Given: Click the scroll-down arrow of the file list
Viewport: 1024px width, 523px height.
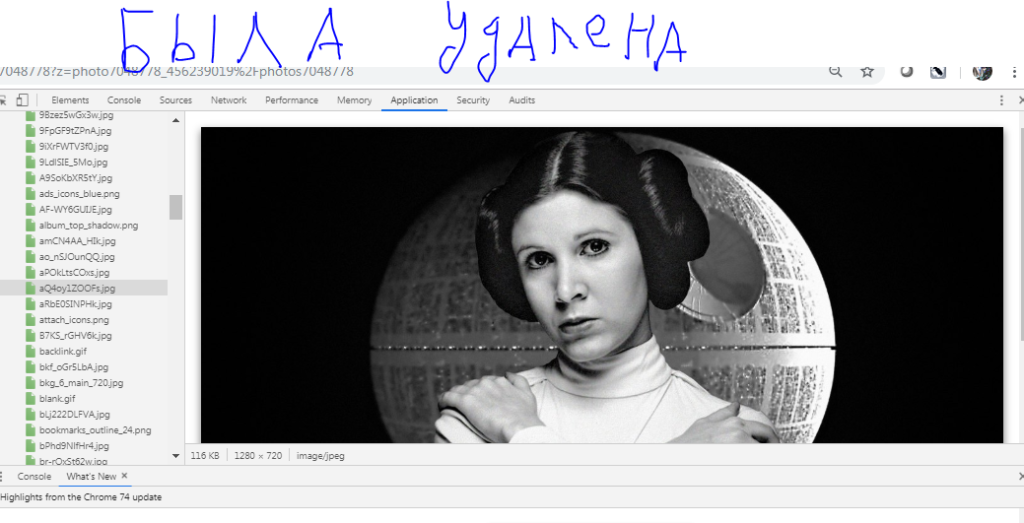Looking at the screenshot, I should [x=175, y=455].
